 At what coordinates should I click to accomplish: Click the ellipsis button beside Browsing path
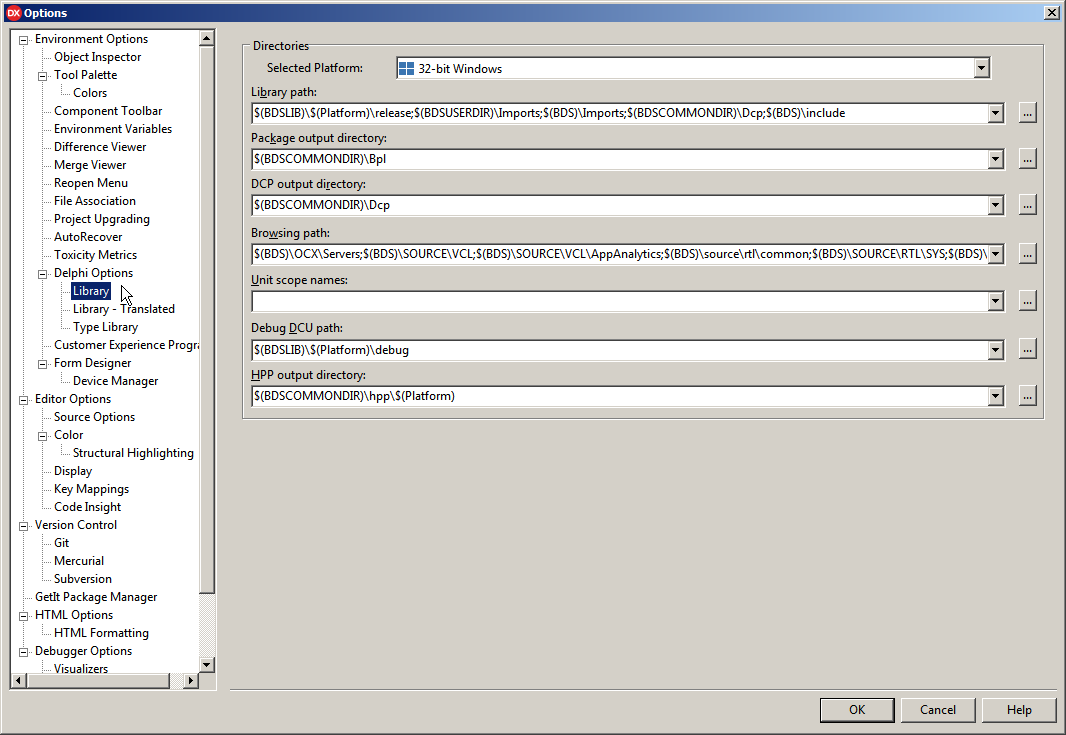click(x=1027, y=254)
